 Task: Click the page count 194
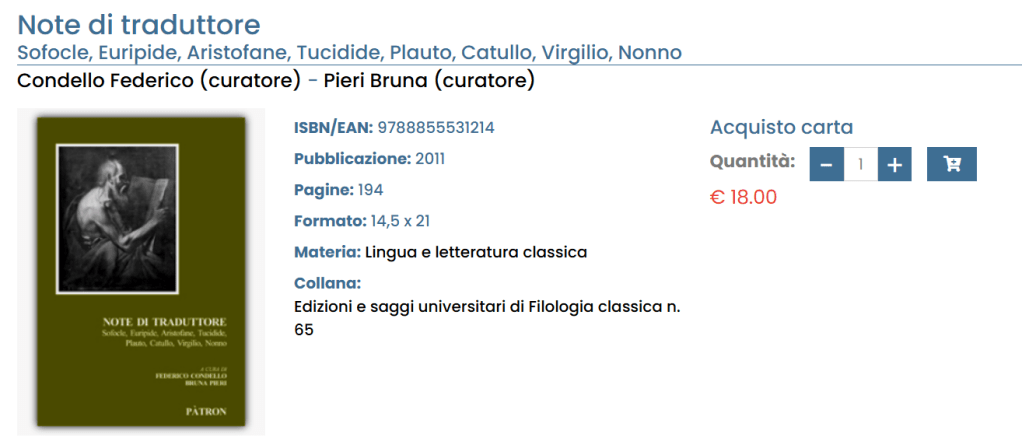click(x=370, y=190)
